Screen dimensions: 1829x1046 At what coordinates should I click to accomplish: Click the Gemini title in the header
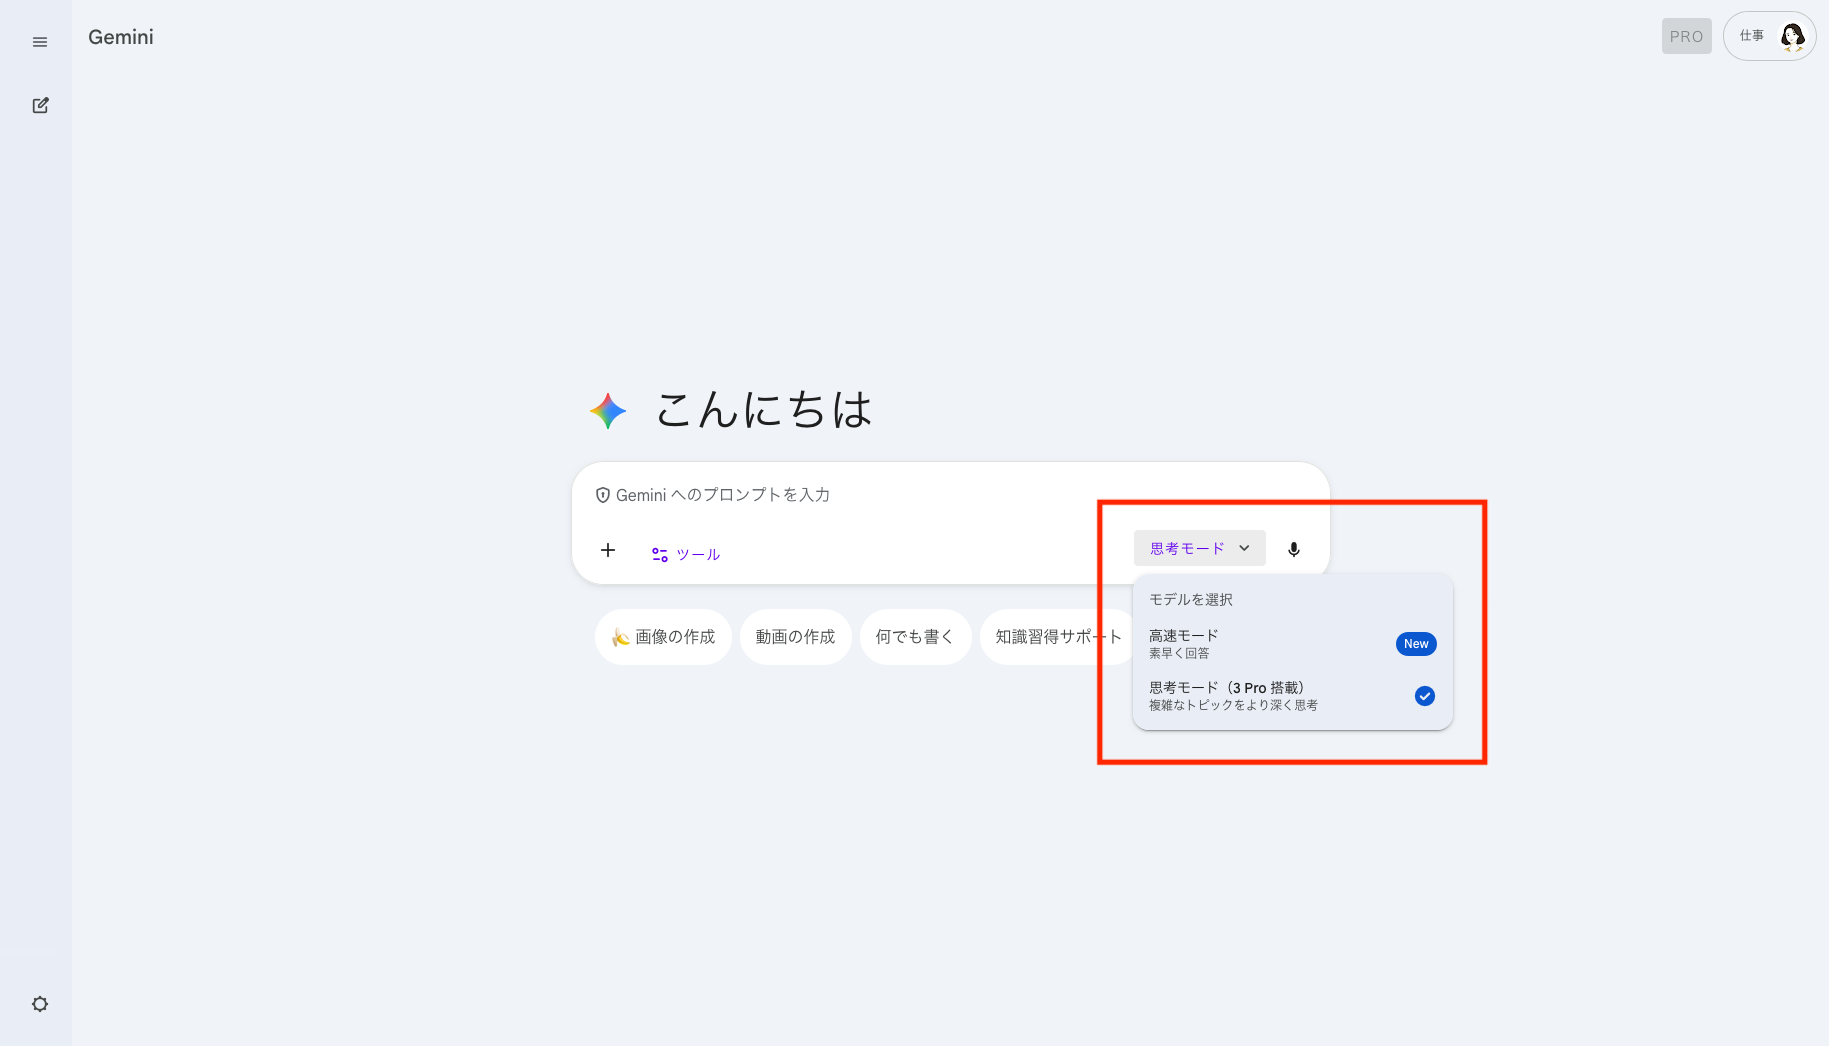coord(120,37)
